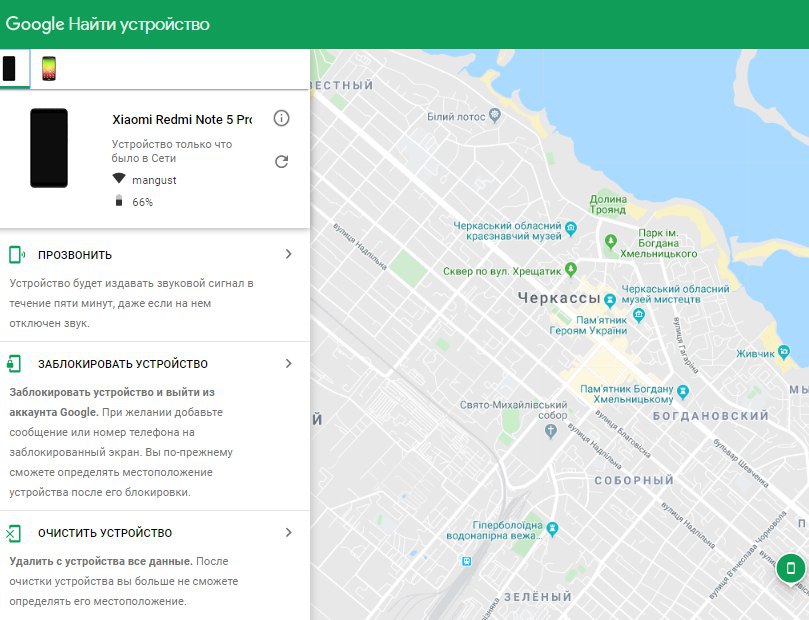Click the large Xiaomi phone image

48,148
